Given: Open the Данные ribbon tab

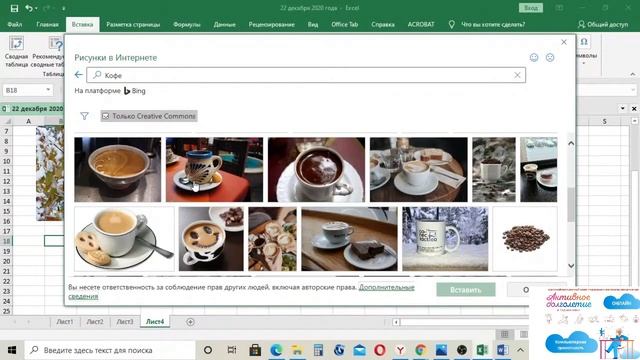Looking at the screenshot, I should tap(224, 24).
